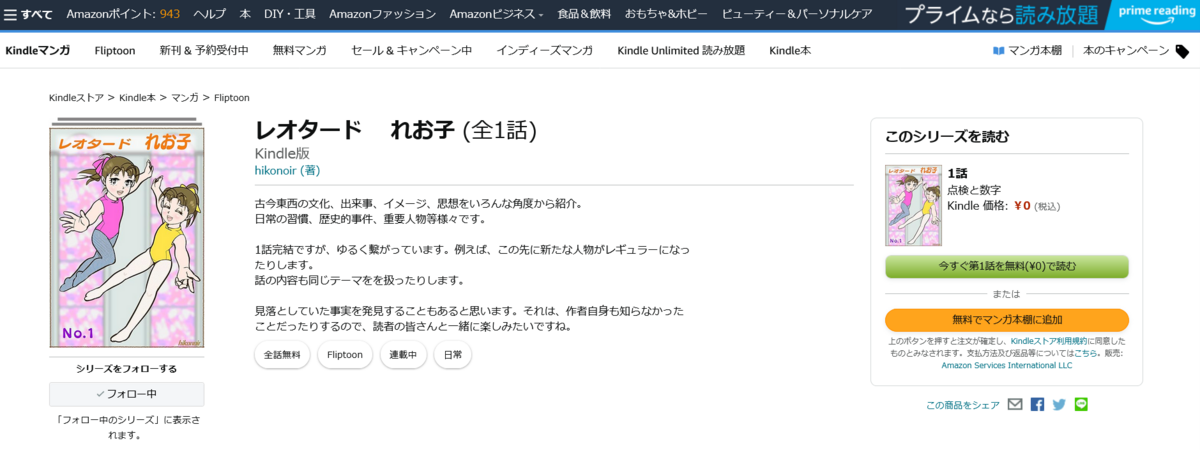Share this item on Twitter

point(1059,405)
